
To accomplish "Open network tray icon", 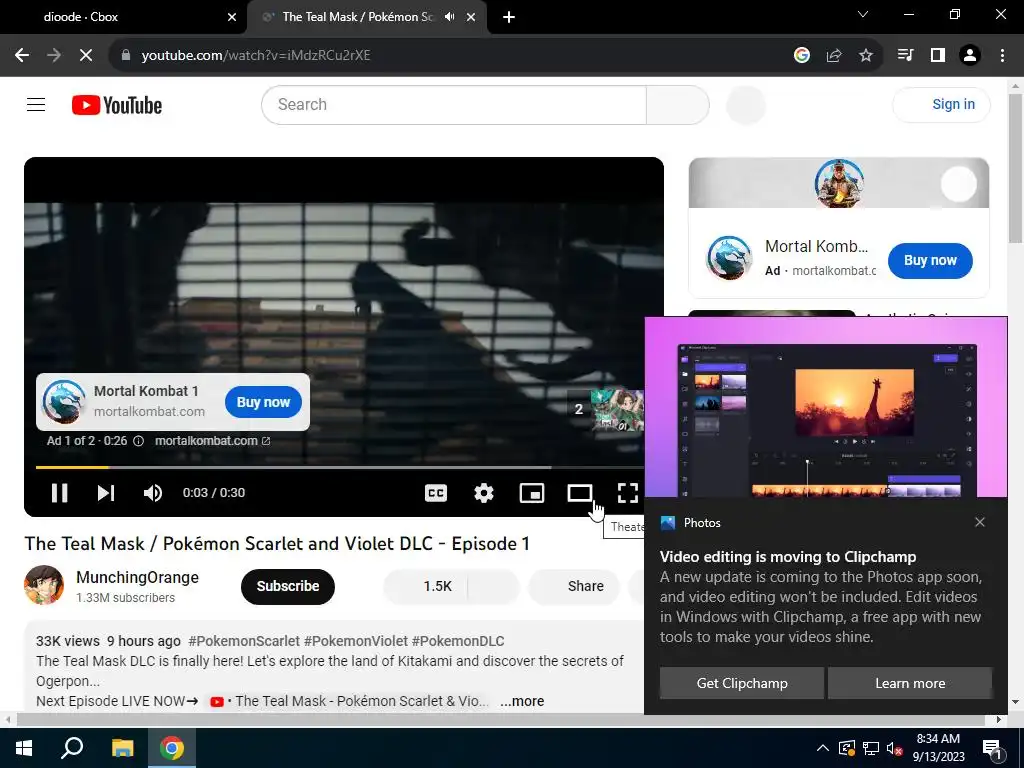I will click(x=871, y=748).
